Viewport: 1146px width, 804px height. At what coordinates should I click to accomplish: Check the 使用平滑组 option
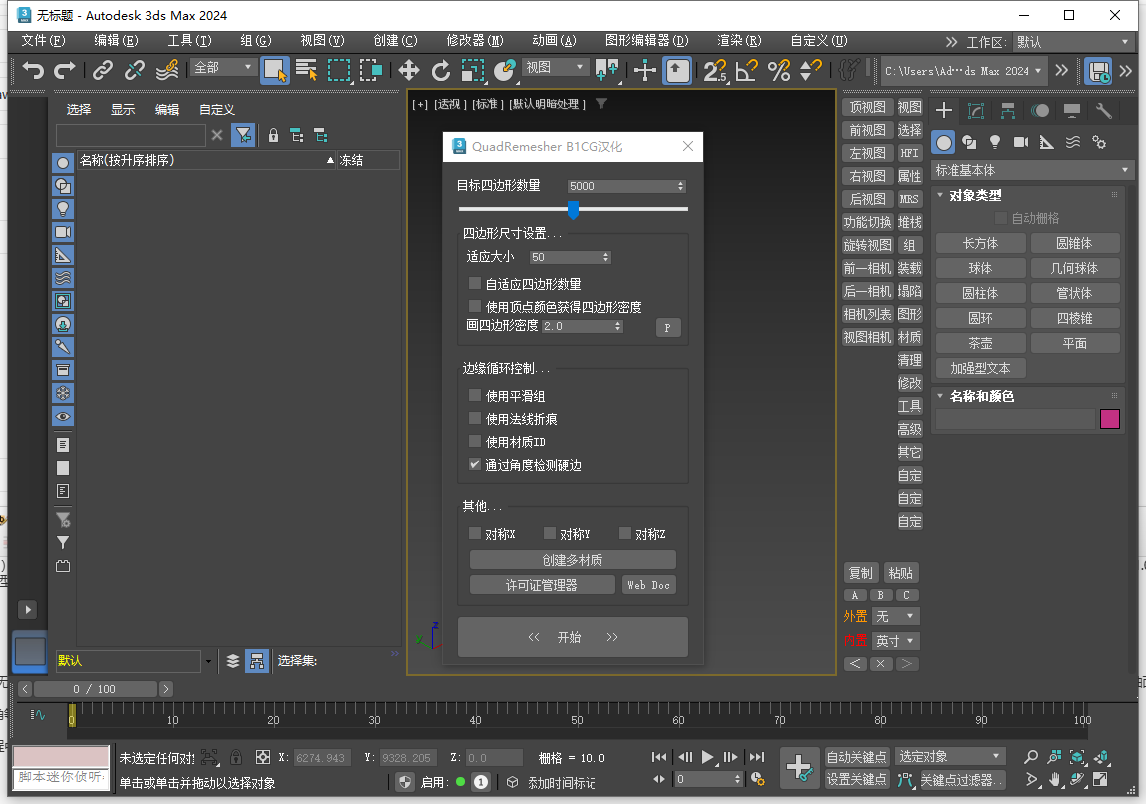click(x=475, y=395)
